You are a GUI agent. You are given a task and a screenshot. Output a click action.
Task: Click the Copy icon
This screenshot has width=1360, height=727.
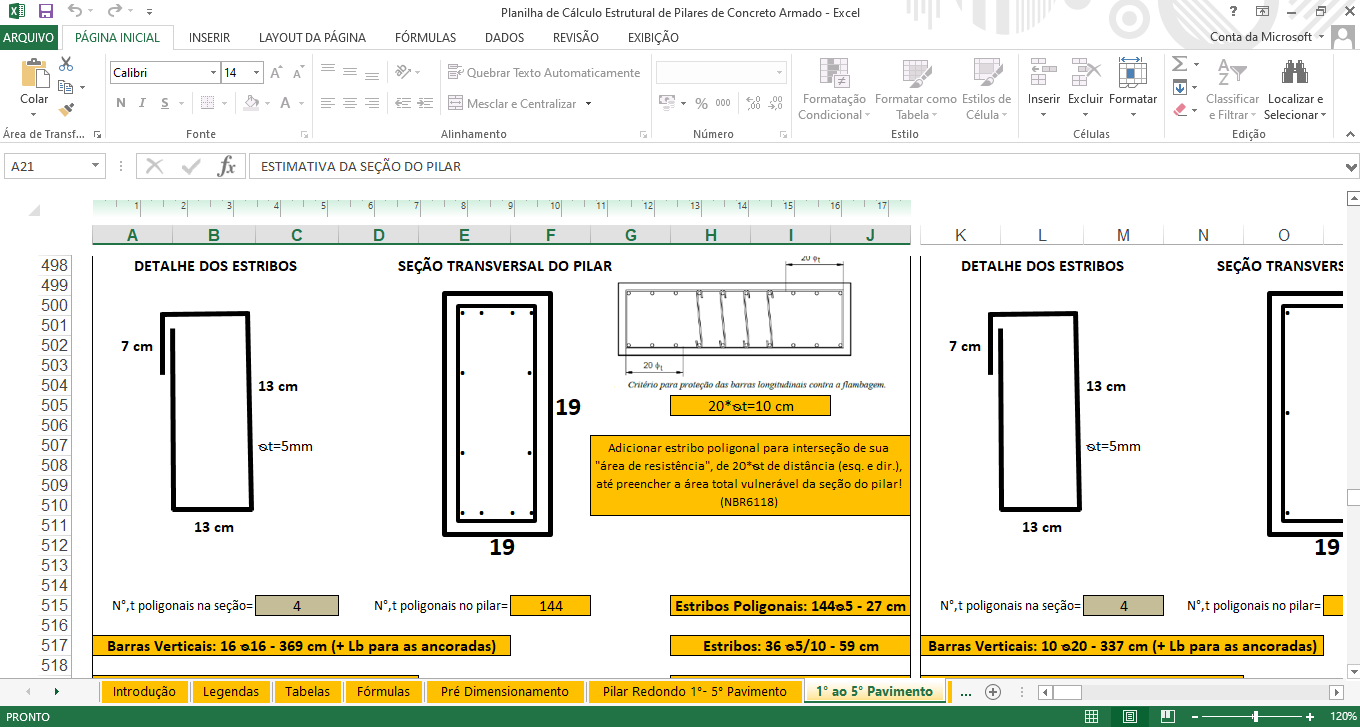[x=66, y=87]
